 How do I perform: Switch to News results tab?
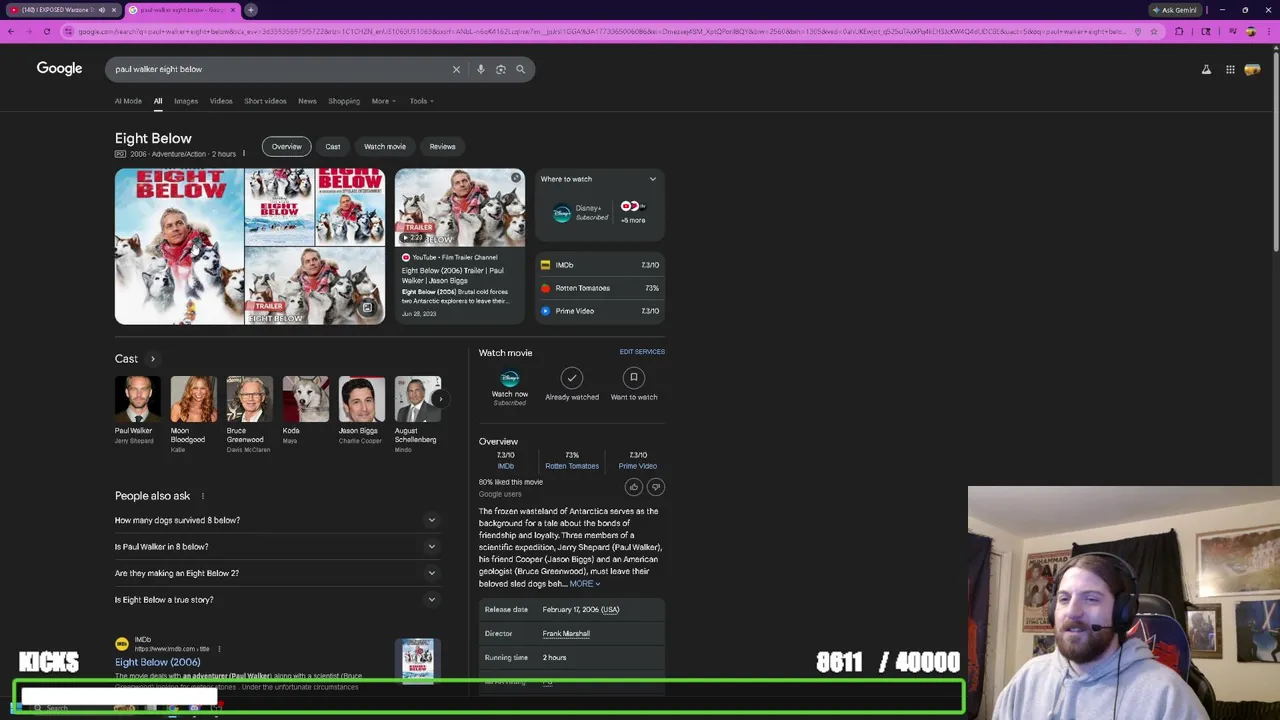point(307,101)
